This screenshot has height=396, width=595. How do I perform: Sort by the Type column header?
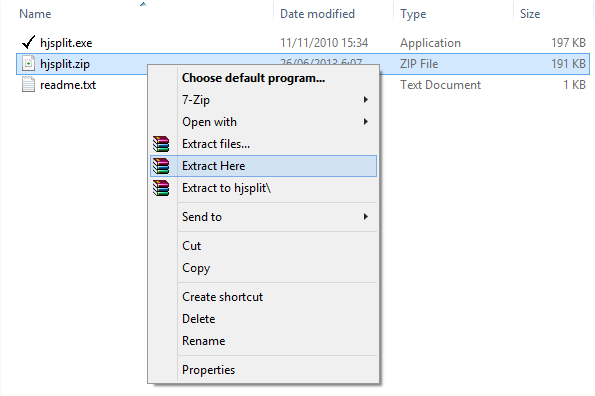click(x=453, y=14)
